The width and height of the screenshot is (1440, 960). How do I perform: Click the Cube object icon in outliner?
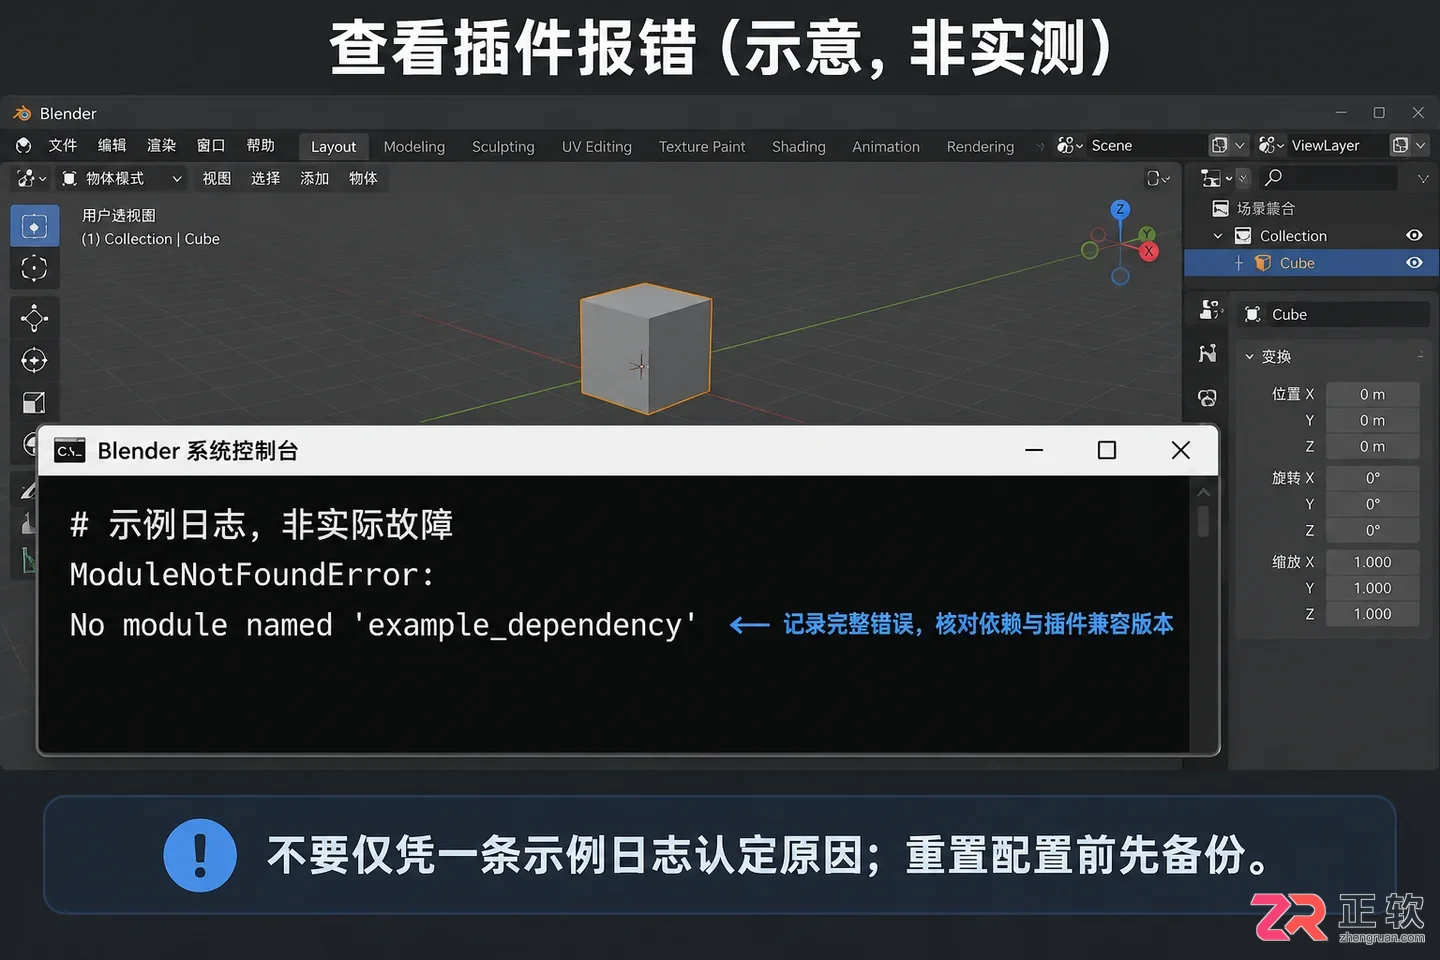tap(1263, 263)
